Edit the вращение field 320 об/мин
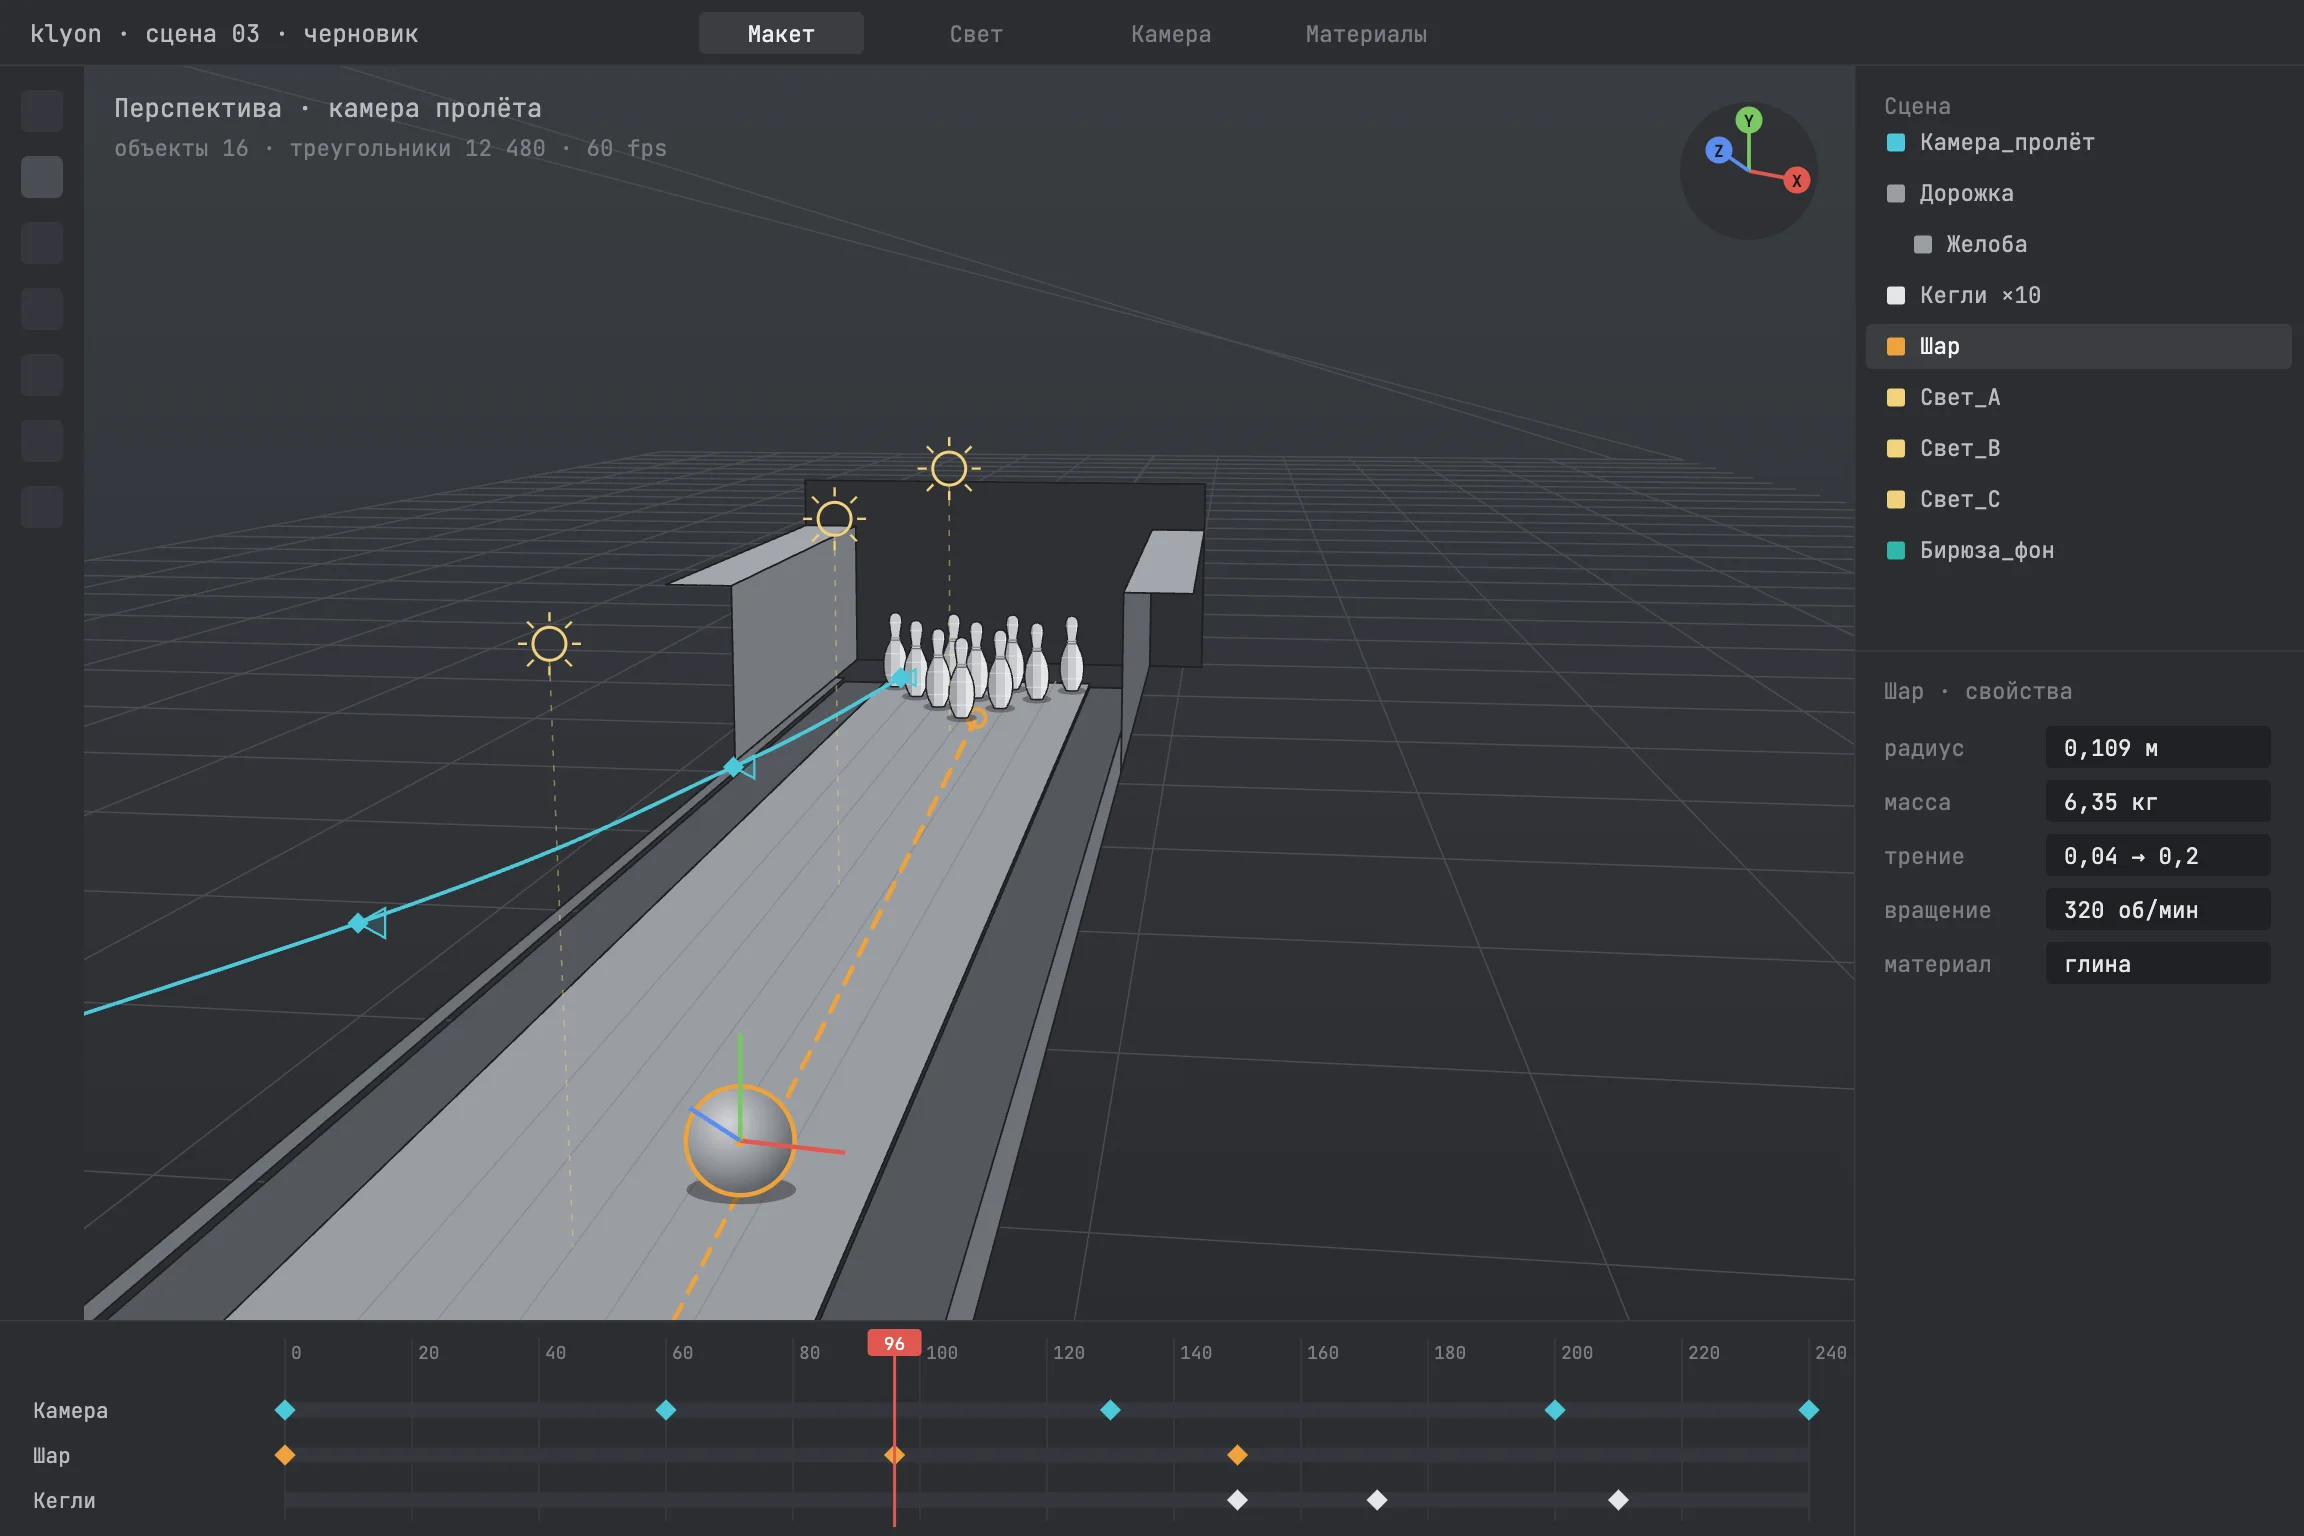2304x1536 pixels. pyautogui.click(x=2158, y=910)
